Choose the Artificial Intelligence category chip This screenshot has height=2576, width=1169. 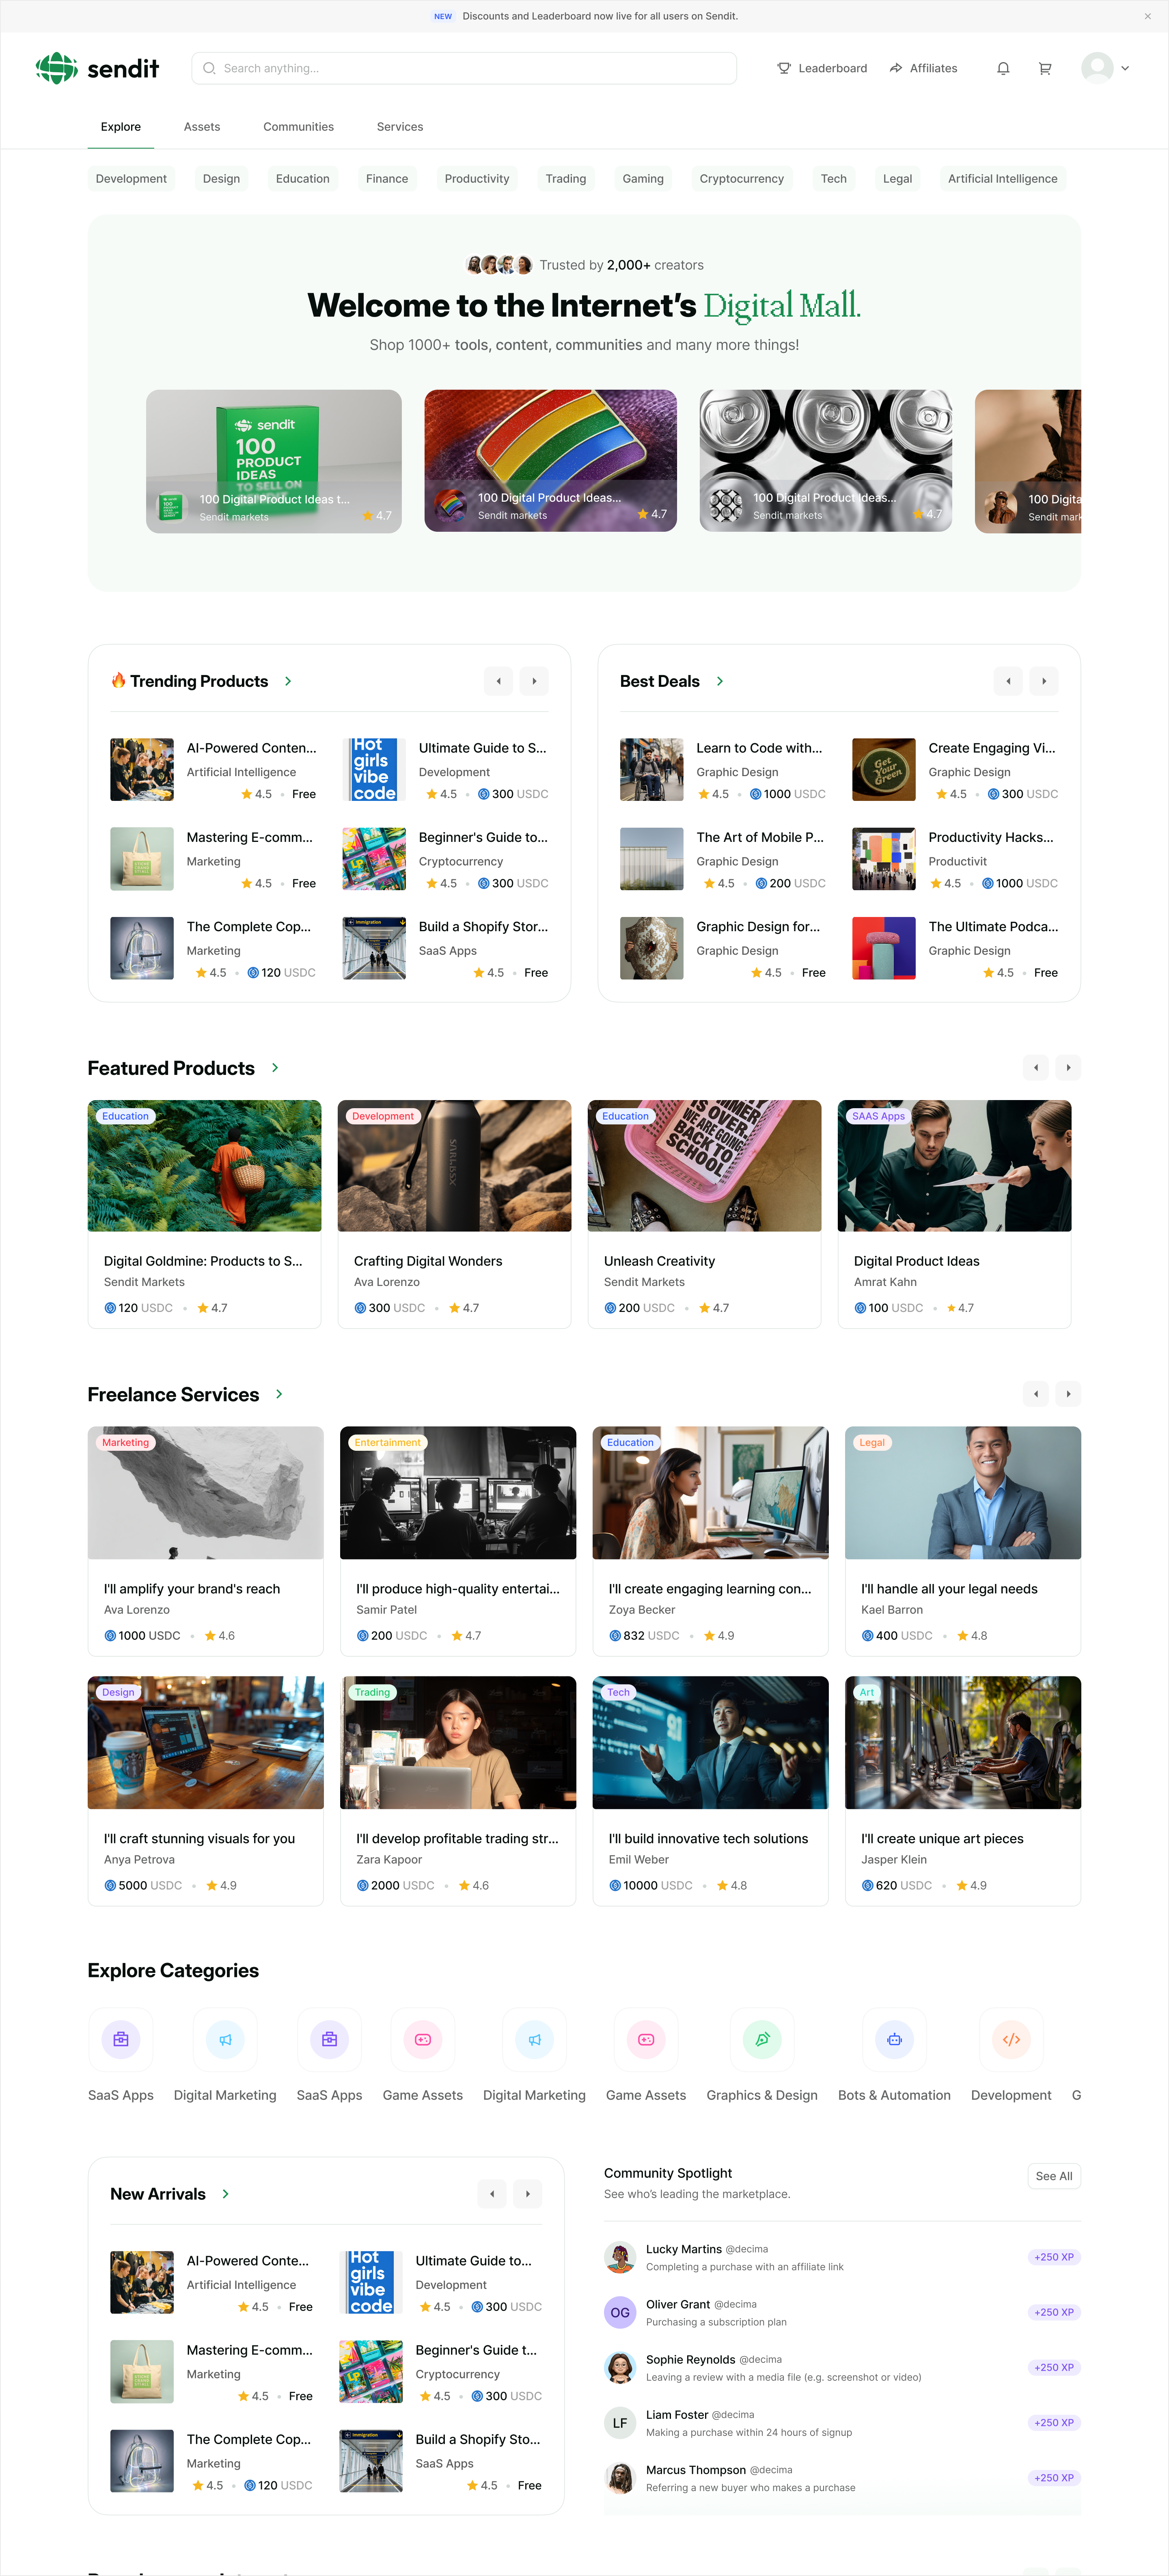tap(1002, 179)
